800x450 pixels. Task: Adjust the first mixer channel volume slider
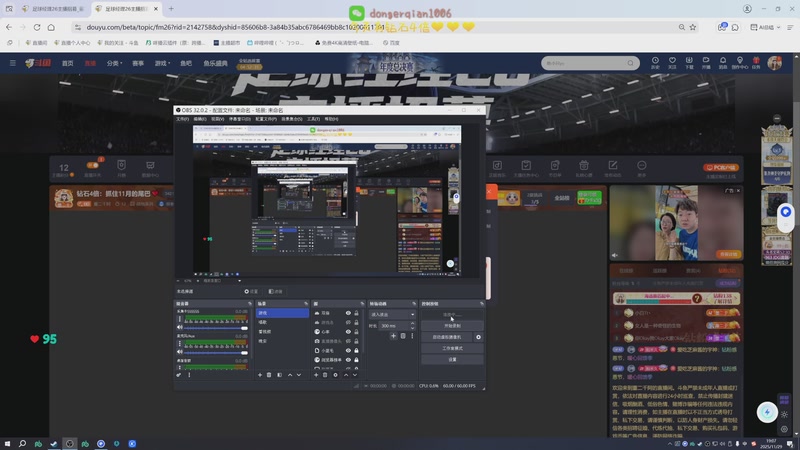tap(215, 328)
